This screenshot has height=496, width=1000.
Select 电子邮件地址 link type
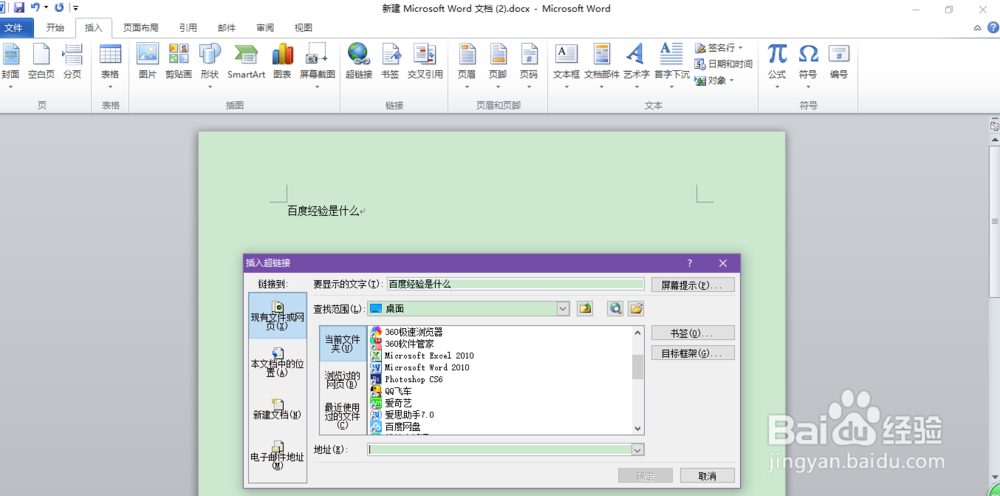[277, 455]
